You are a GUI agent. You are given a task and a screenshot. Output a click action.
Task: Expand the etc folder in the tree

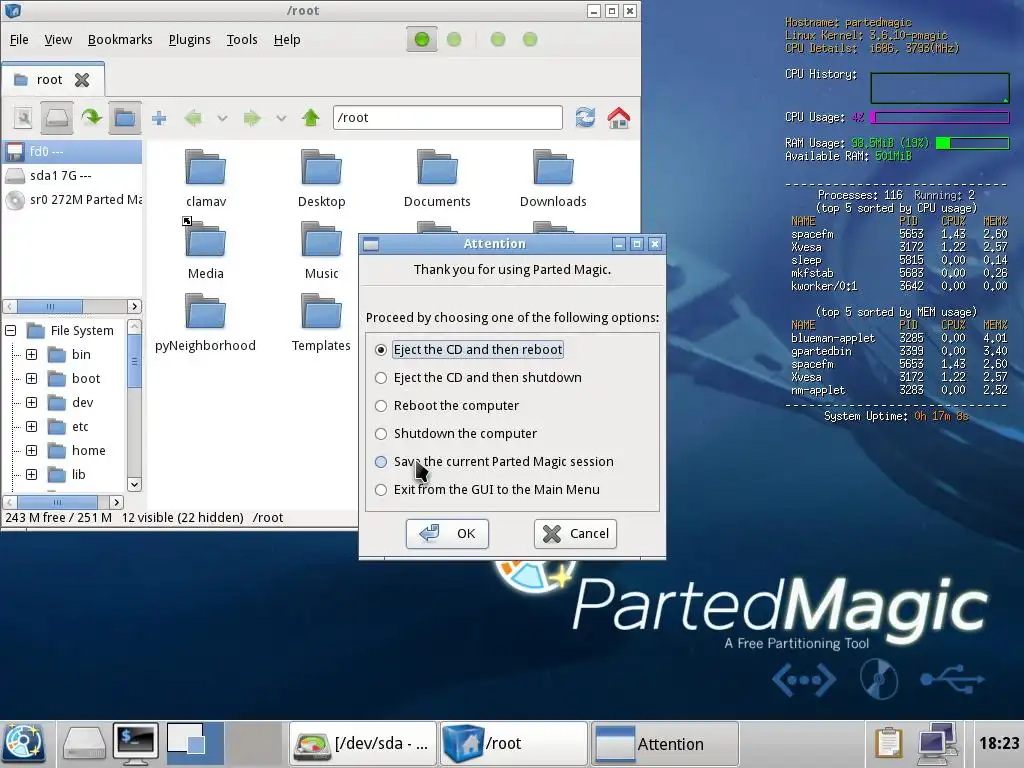point(31,426)
